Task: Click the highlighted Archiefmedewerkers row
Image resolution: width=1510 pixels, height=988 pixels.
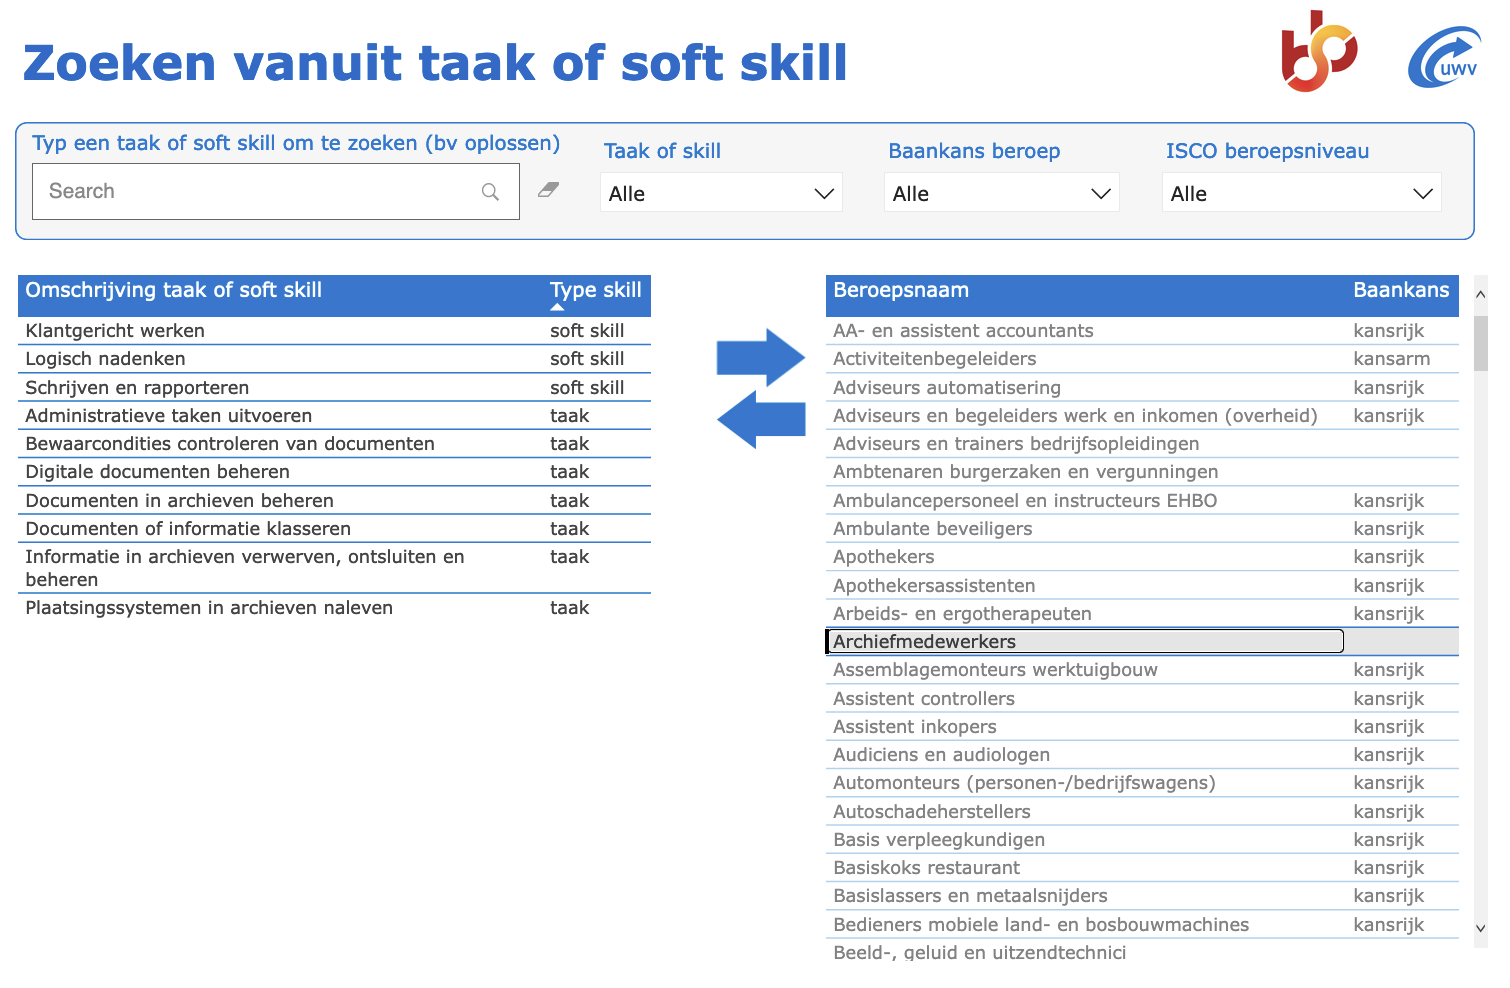Action: [x=1142, y=642]
